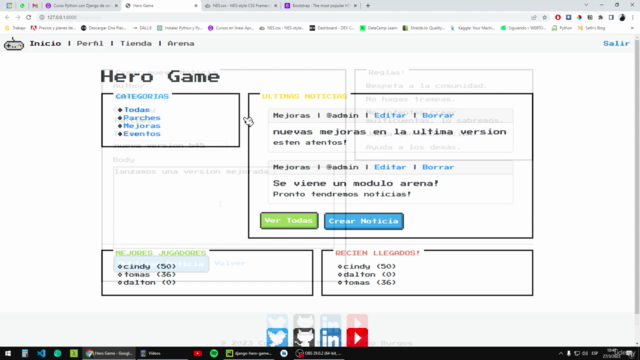The height and width of the screenshot is (360, 640).
Task: Show hidden system tray icons chevron
Action: pos(560,353)
